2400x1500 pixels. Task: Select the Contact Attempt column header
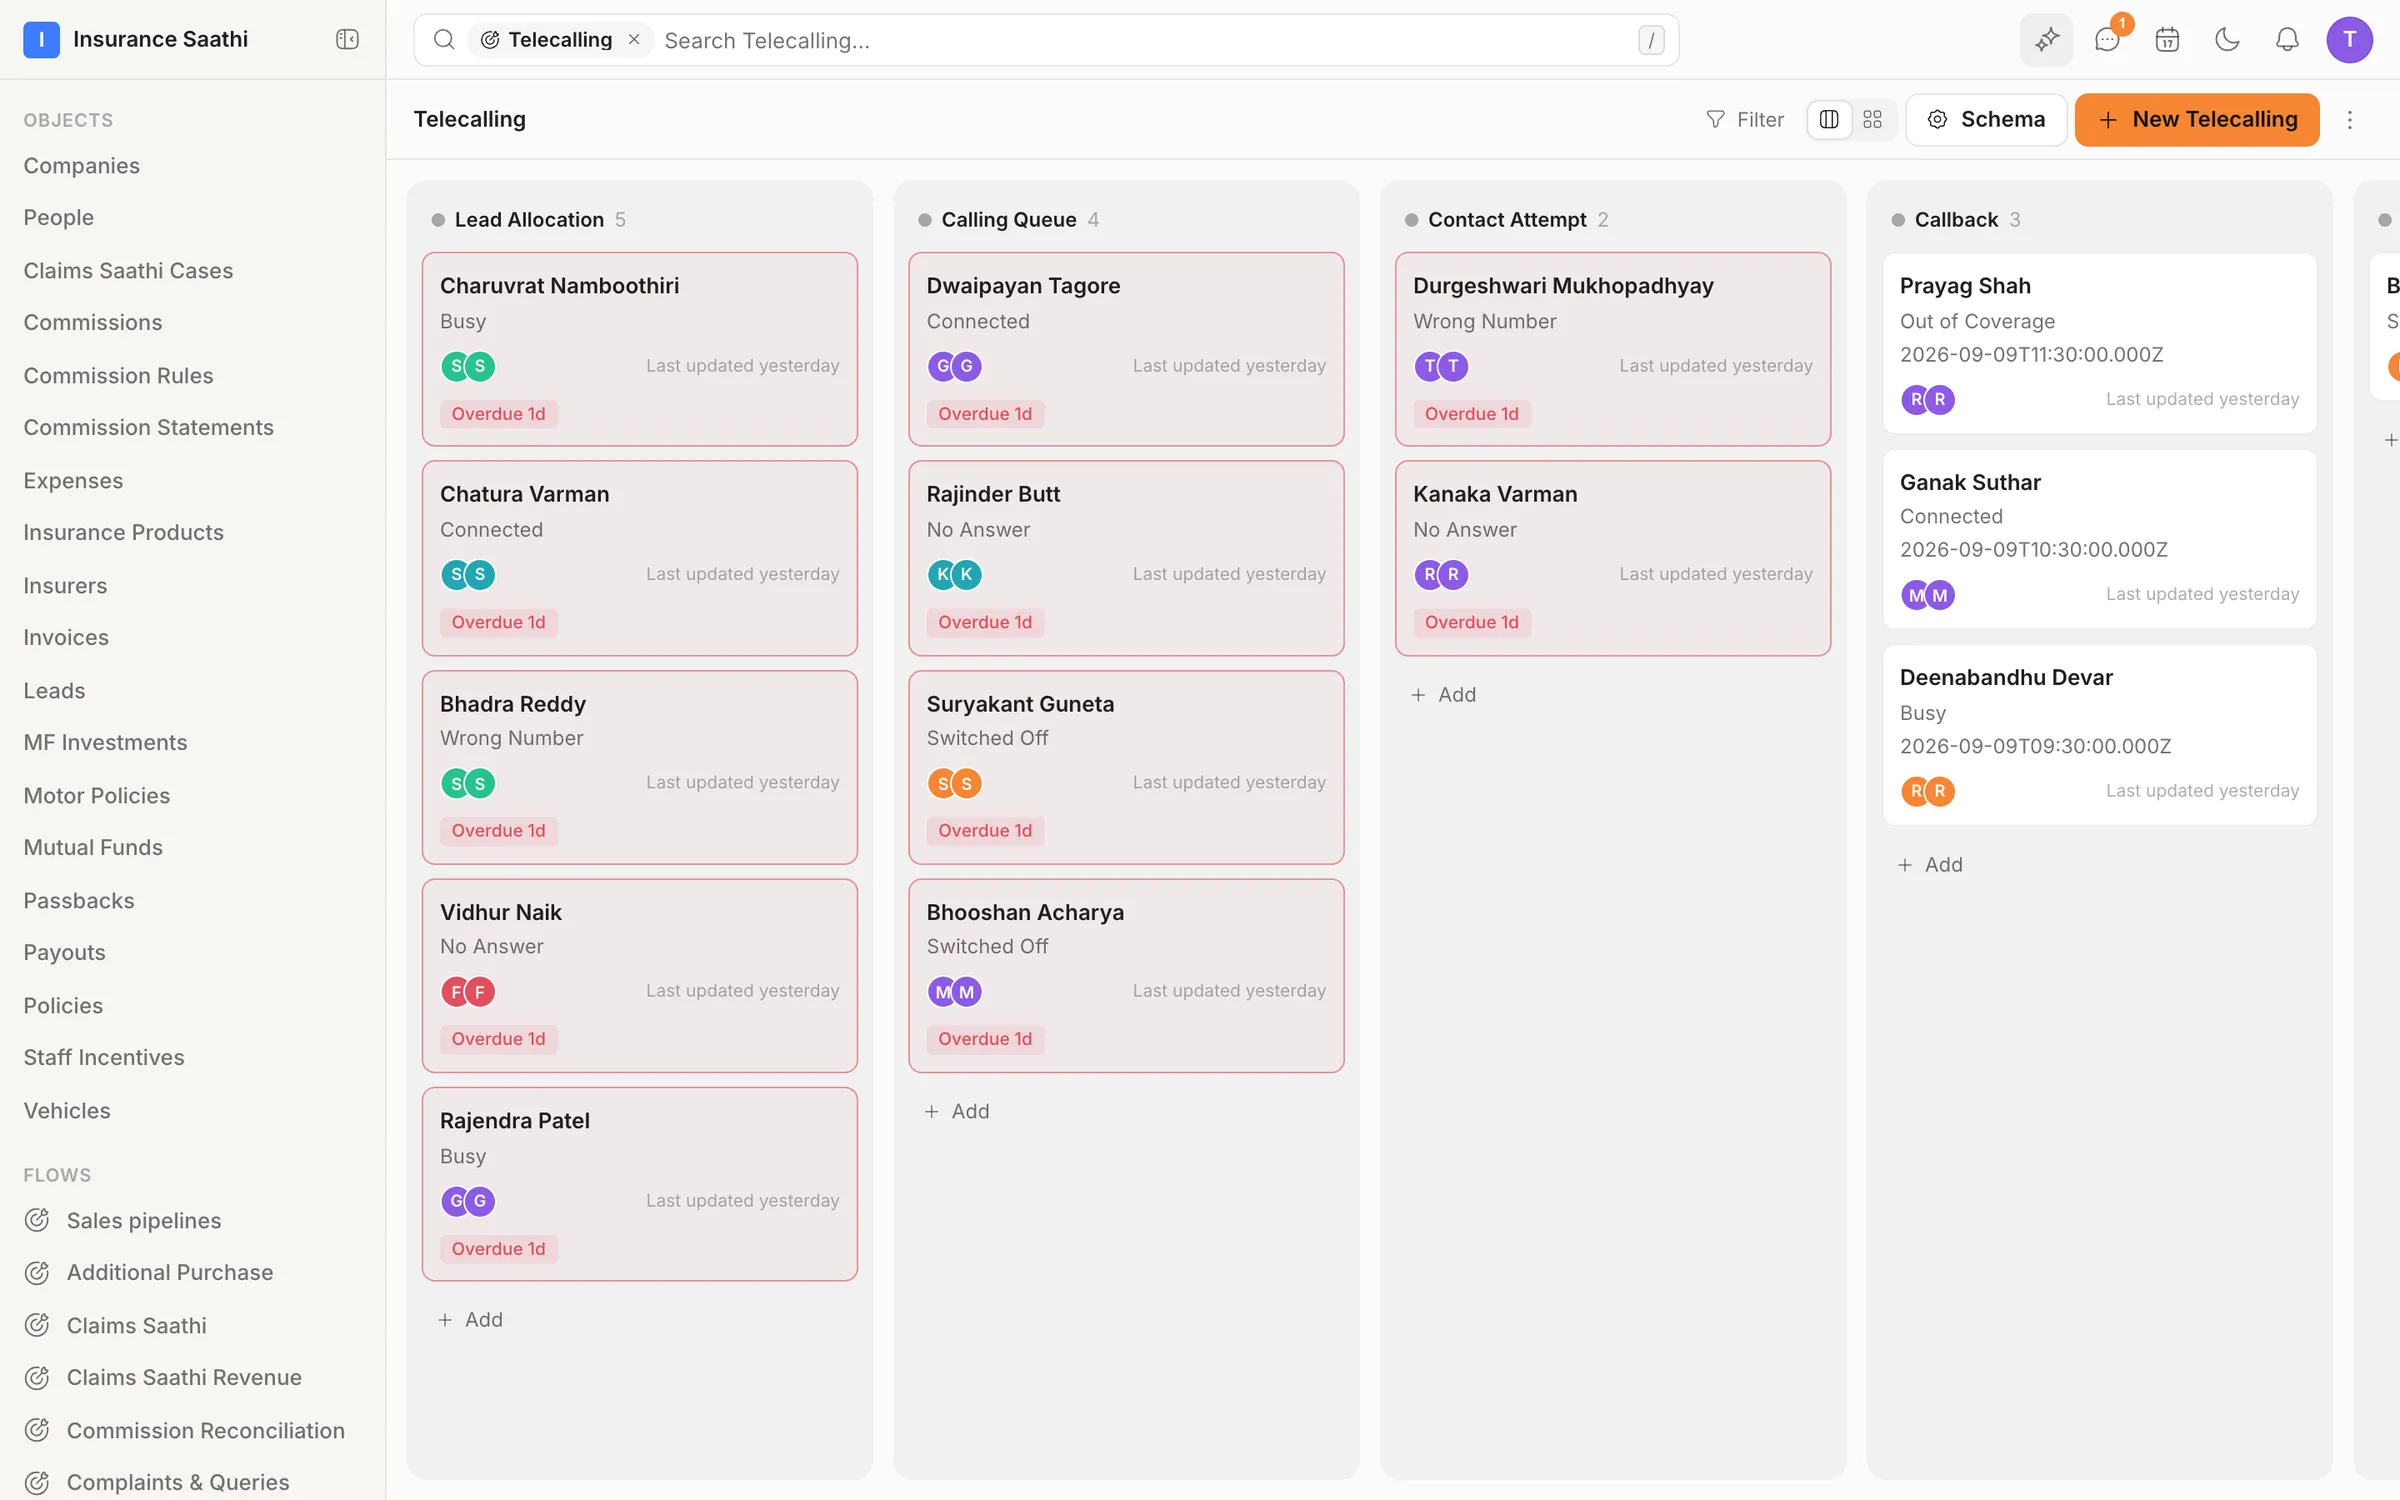[x=1507, y=219]
